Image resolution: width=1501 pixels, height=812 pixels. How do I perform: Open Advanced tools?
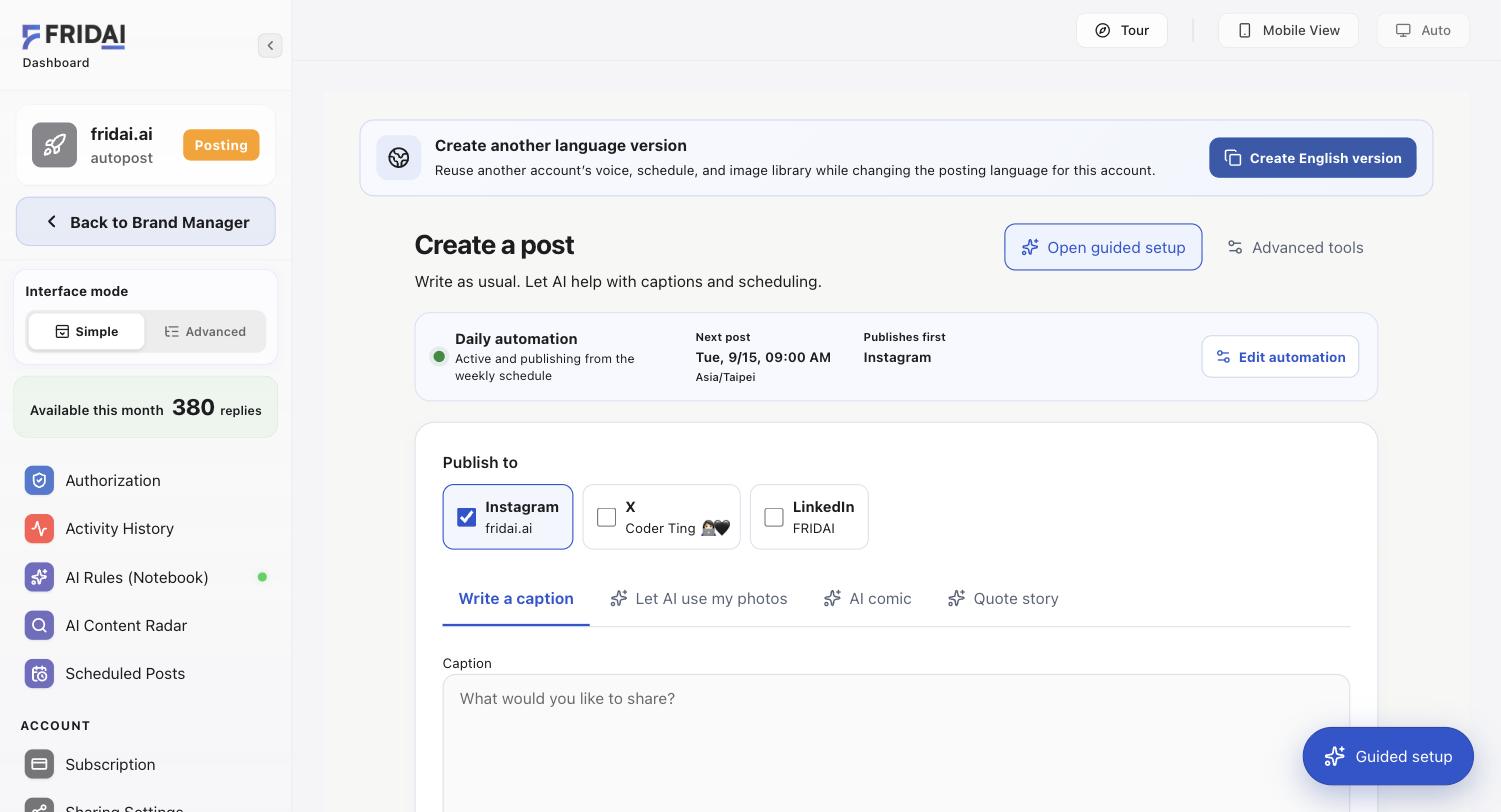tap(1295, 247)
